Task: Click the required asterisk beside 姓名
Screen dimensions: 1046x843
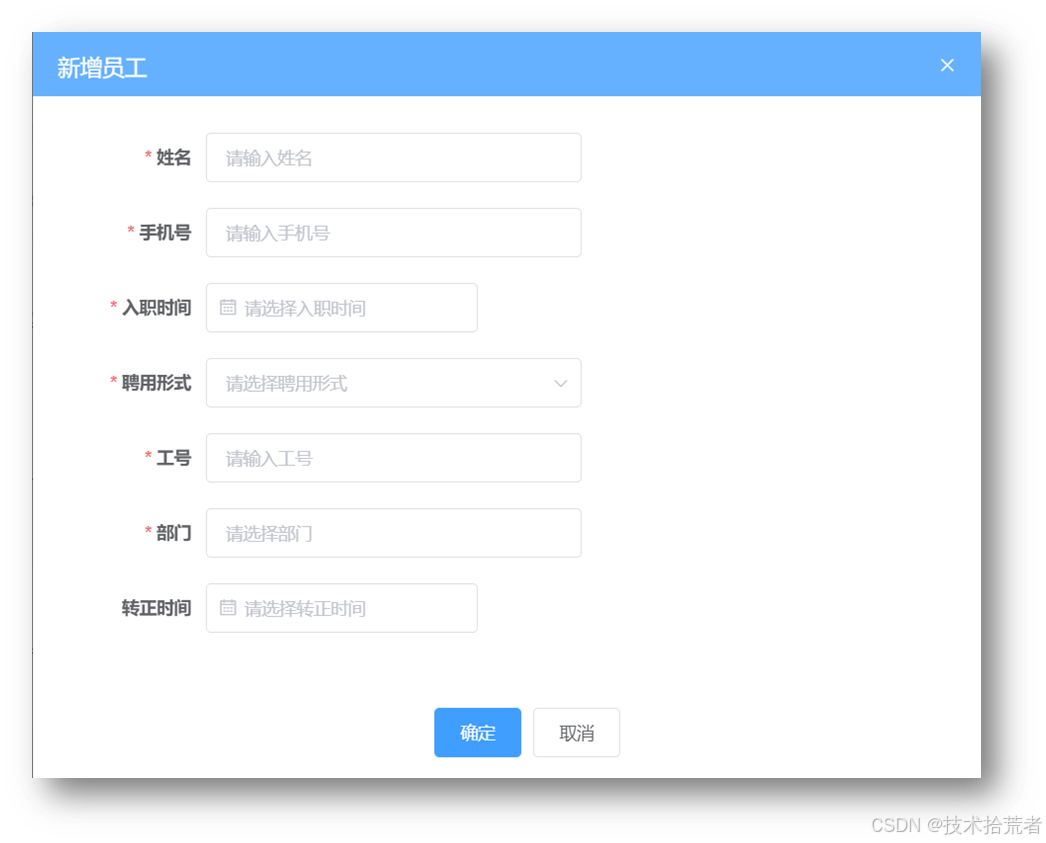Action: point(148,157)
